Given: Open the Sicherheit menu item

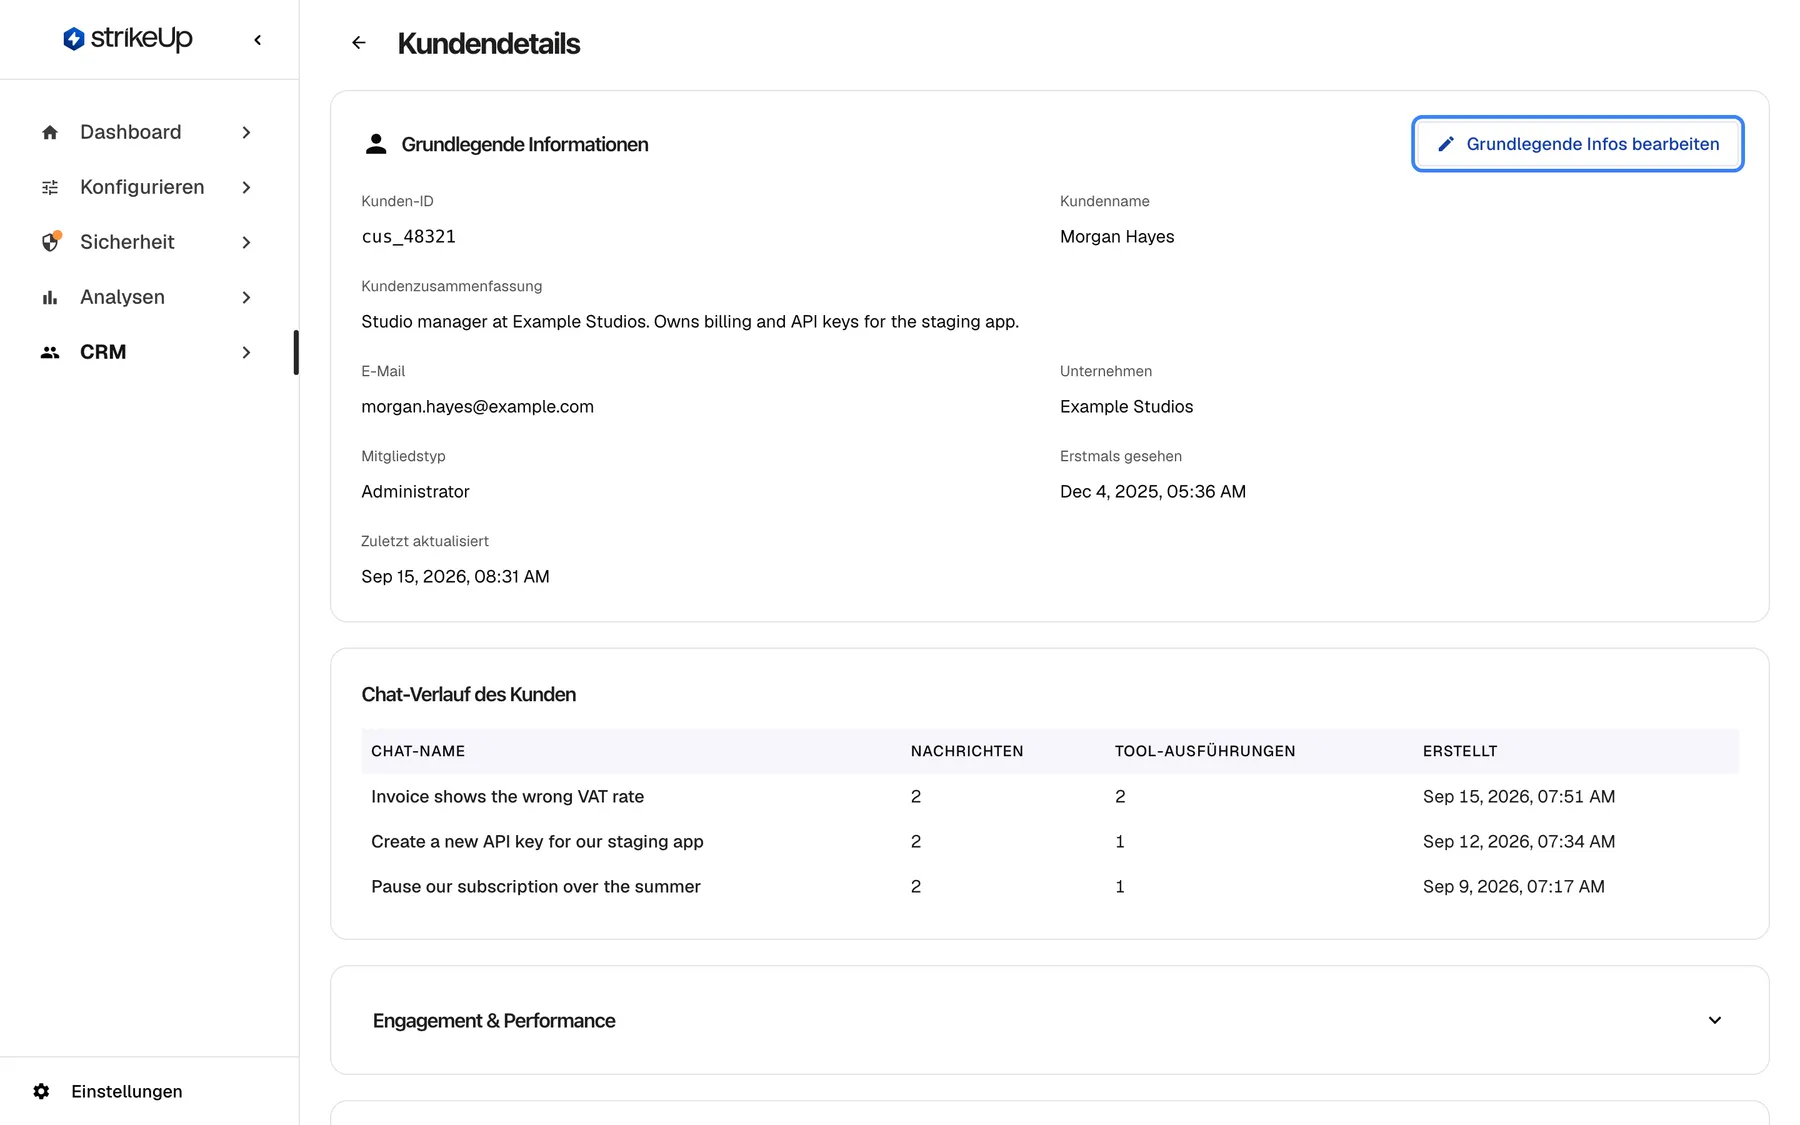Looking at the screenshot, I should coord(148,242).
